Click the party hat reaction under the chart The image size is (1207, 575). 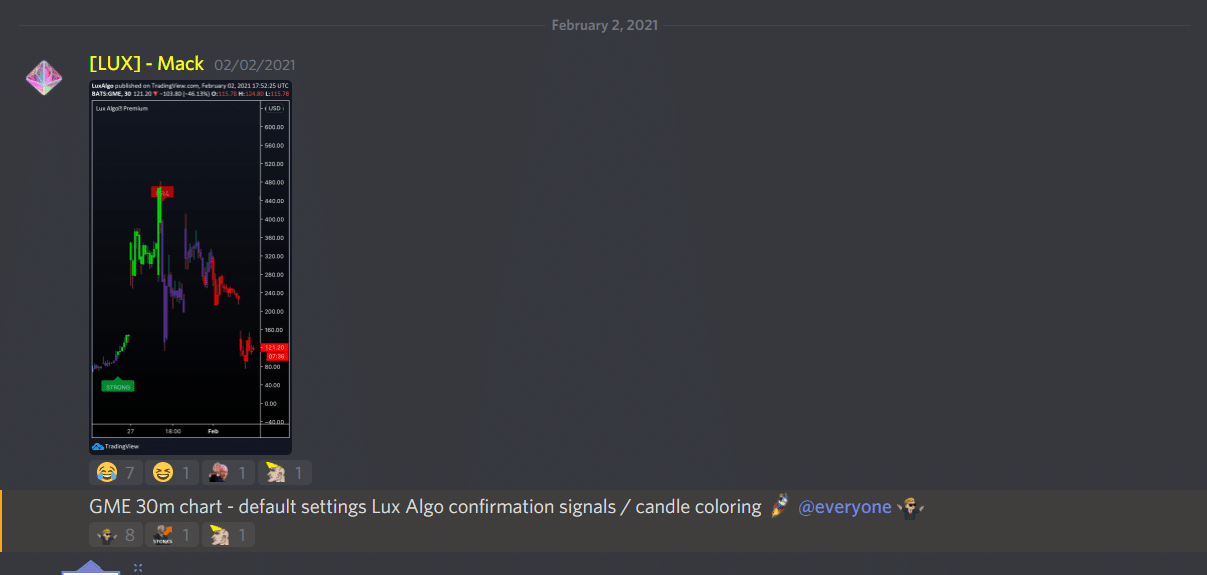[x=284, y=472]
